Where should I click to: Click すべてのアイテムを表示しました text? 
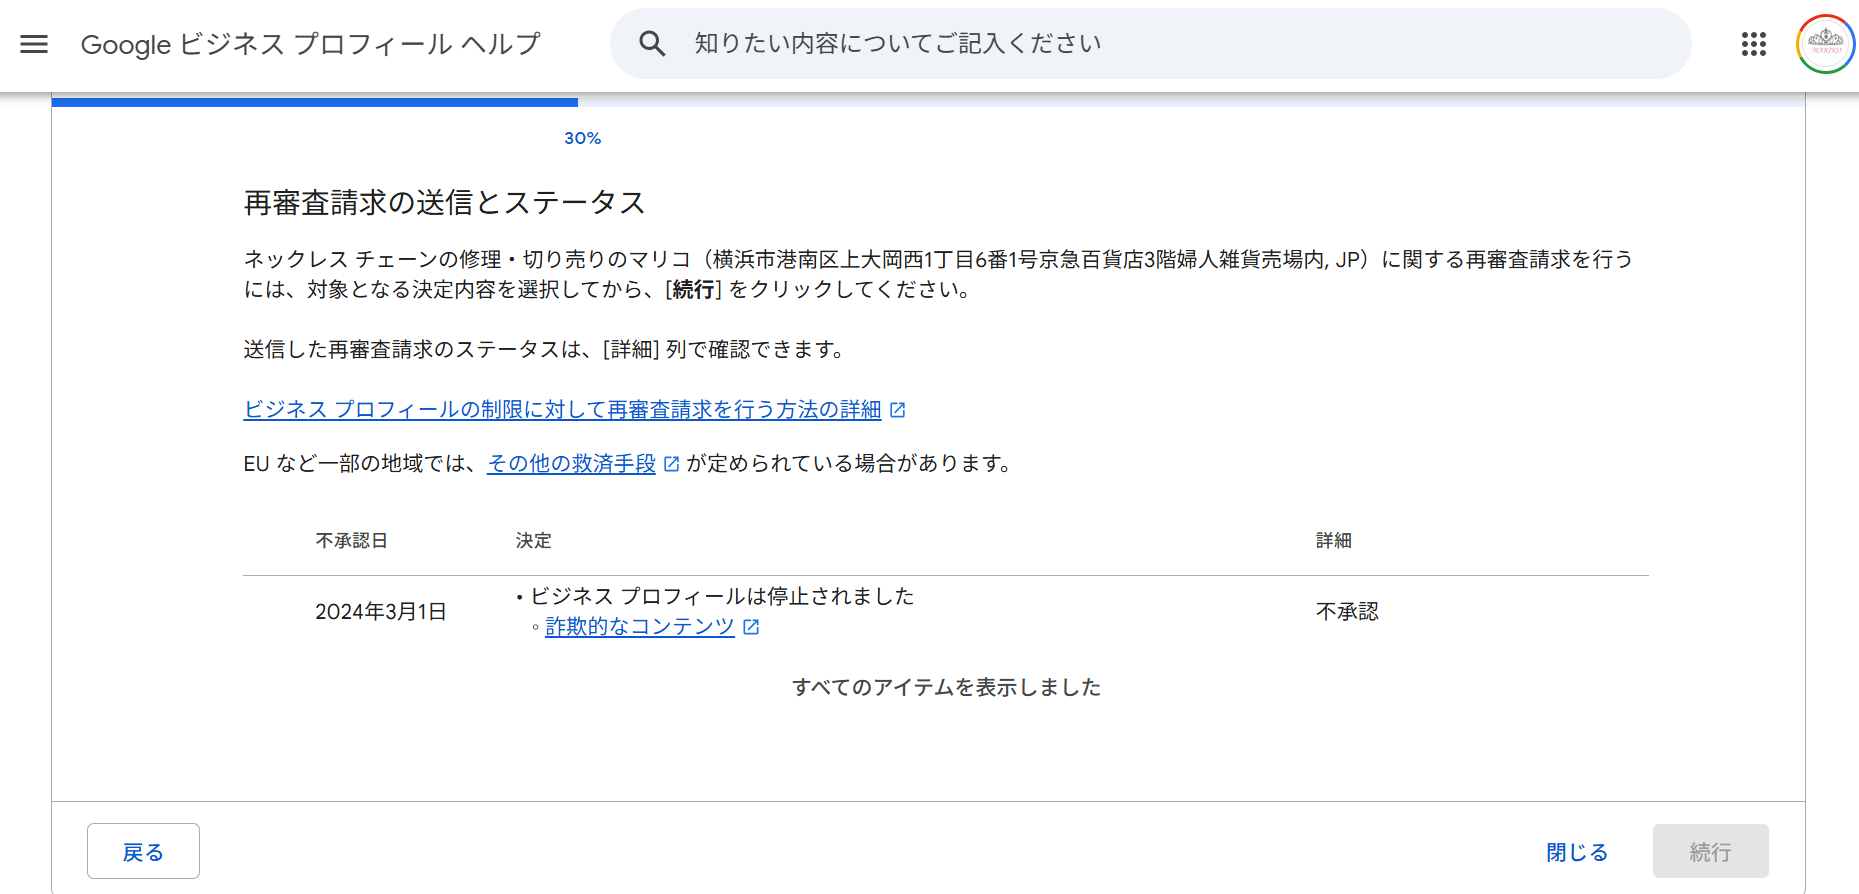click(946, 687)
